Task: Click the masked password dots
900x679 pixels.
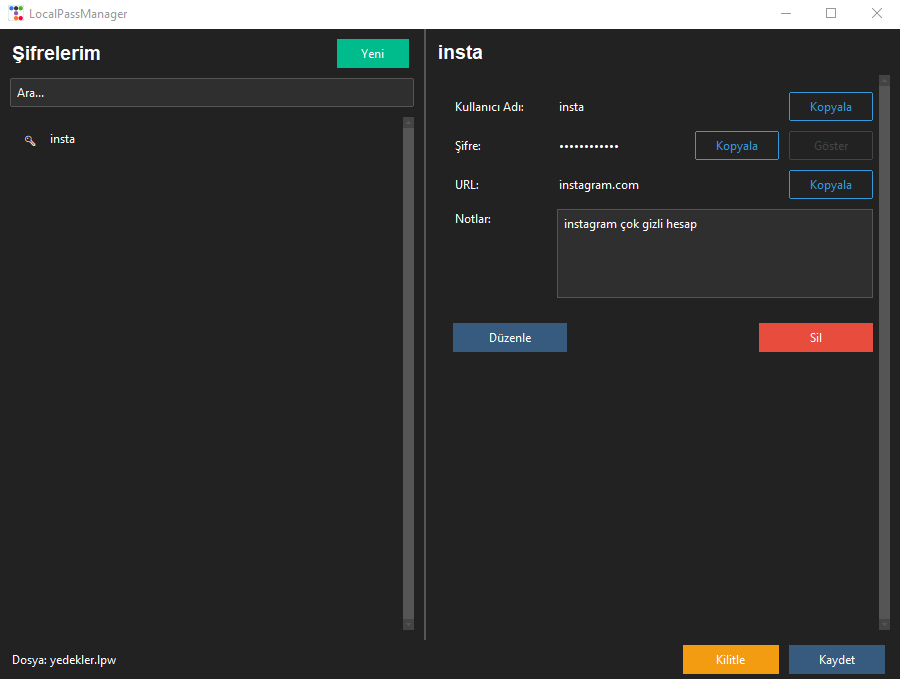Action: pyautogui.click(x=589, y=146)
